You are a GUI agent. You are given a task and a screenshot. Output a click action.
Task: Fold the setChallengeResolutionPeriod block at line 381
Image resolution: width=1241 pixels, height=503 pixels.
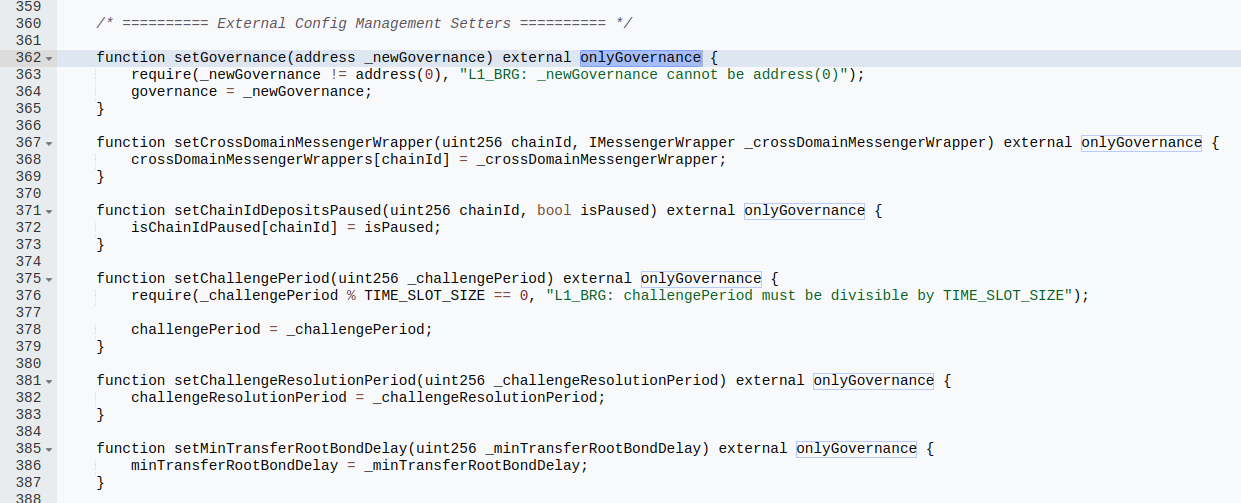pos(49,382)
